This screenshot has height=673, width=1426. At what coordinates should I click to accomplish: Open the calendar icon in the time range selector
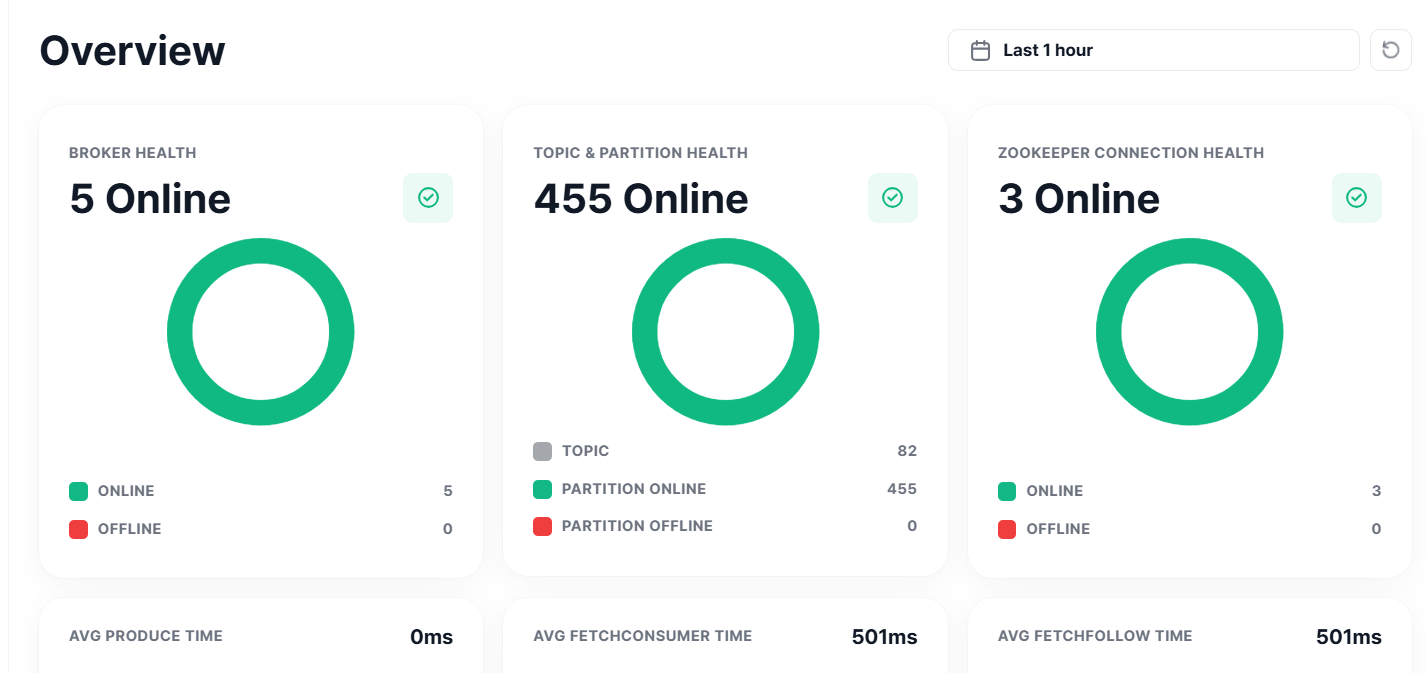pyautogui.click(x=980, y=49)
